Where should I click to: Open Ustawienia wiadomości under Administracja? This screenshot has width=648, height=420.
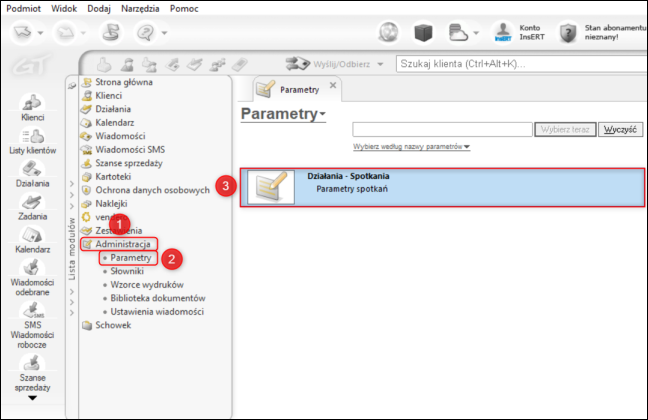coord(157,312)
